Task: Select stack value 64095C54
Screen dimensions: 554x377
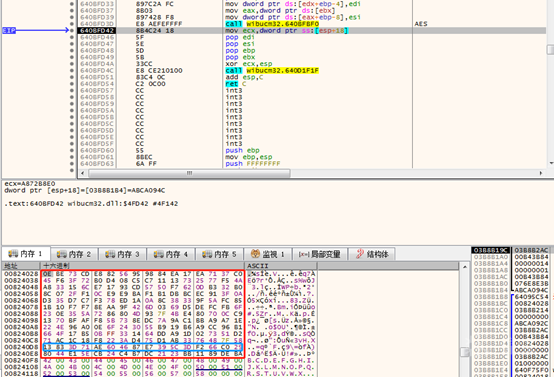Action: 531,296
